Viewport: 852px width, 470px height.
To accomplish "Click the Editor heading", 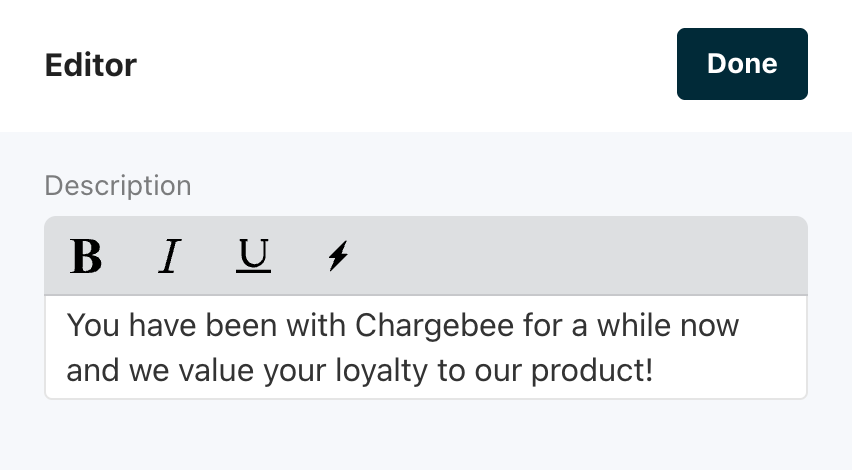I will click(91, 65).
